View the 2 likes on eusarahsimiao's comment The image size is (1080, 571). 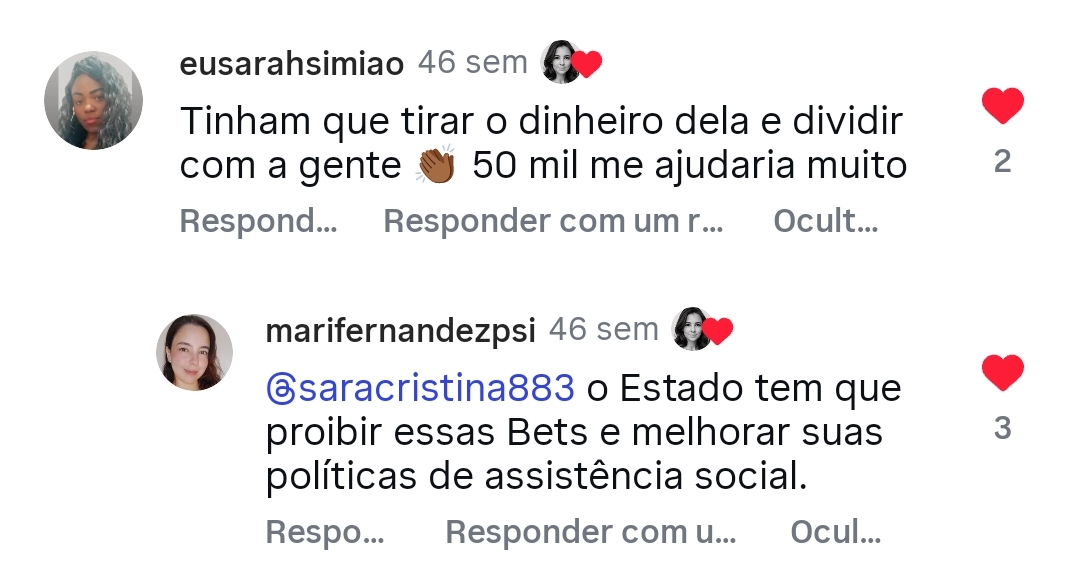1002,161
